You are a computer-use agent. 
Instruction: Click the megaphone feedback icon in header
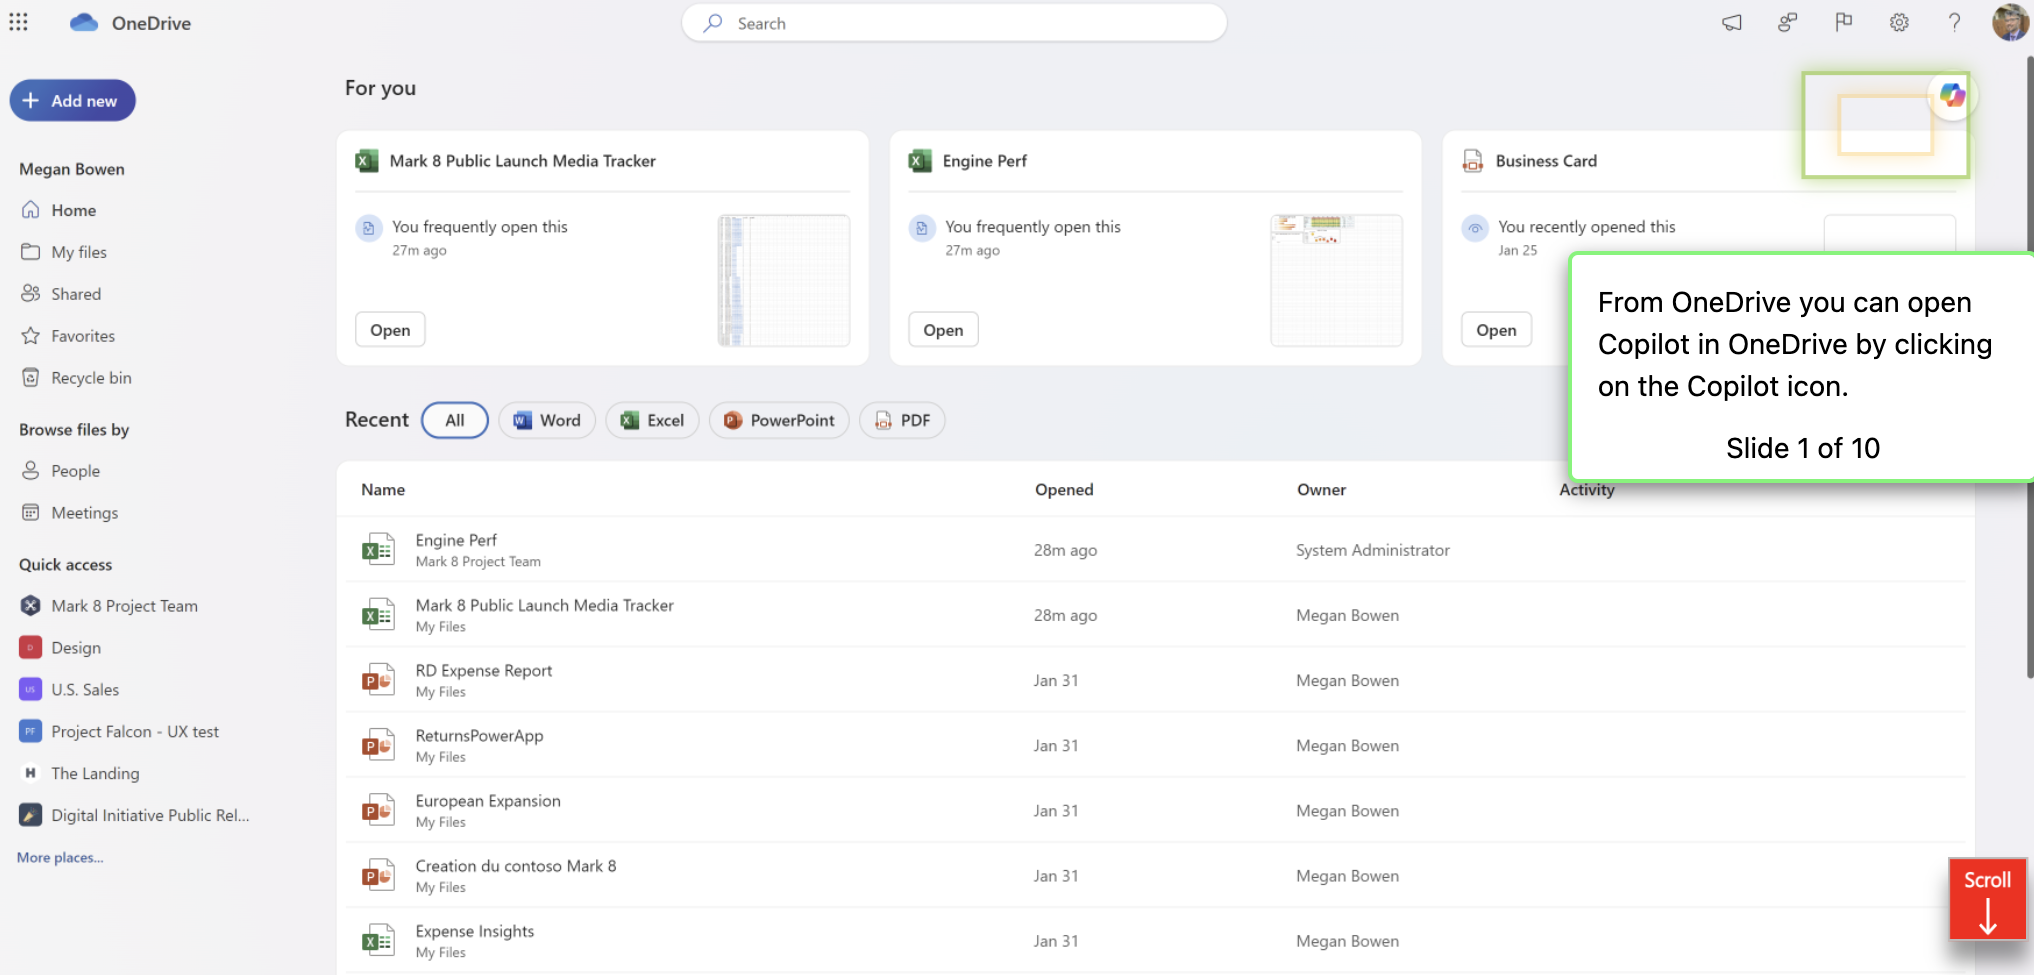(1732, 22)
